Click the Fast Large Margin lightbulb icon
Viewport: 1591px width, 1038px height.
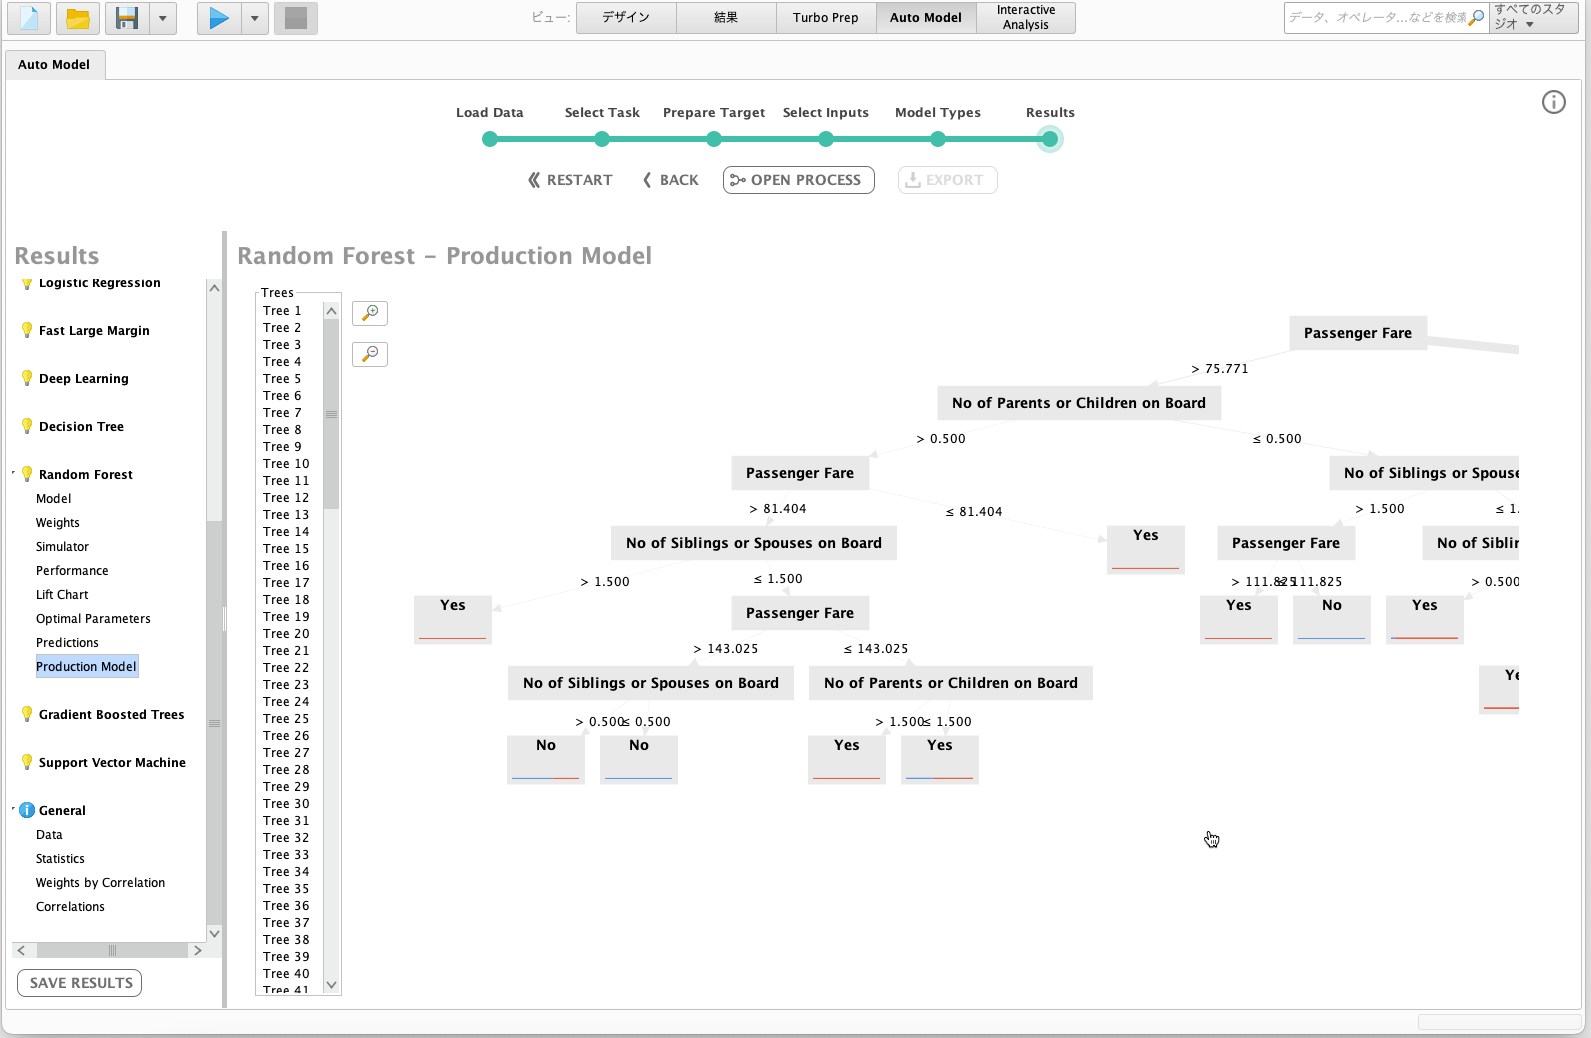point(27,330)
